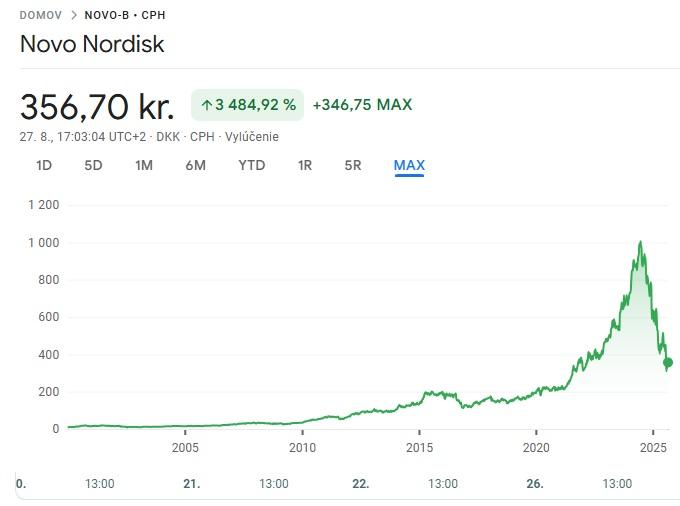Select the 1M range tab

pyautogui.click(x=144, y=165)
